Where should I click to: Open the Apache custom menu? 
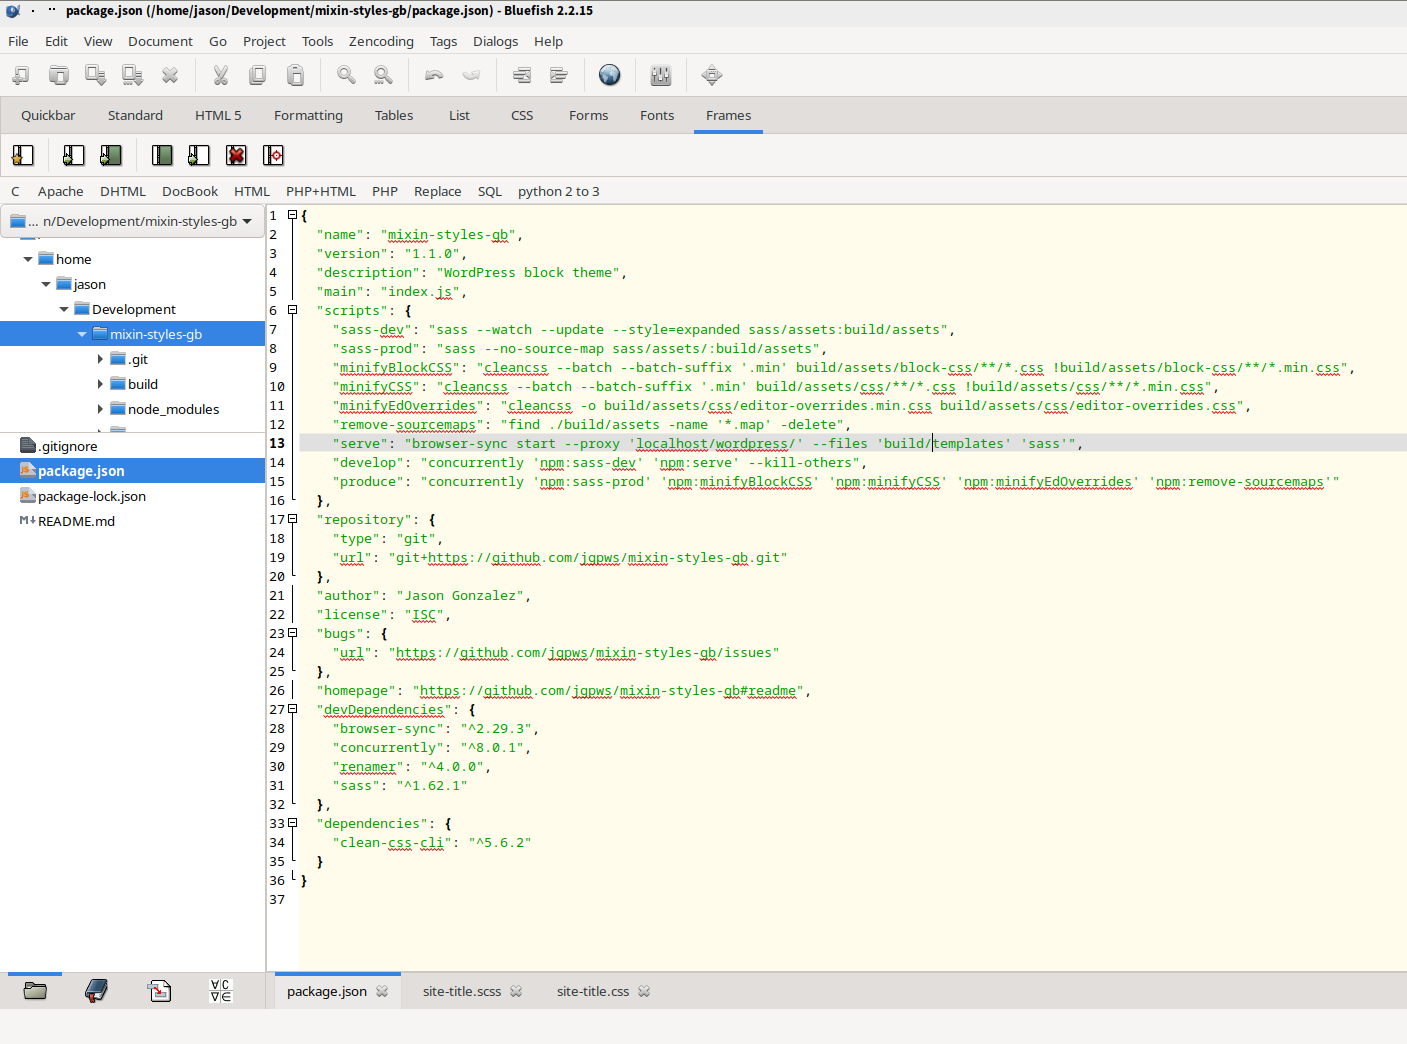(x=60, y=191)
